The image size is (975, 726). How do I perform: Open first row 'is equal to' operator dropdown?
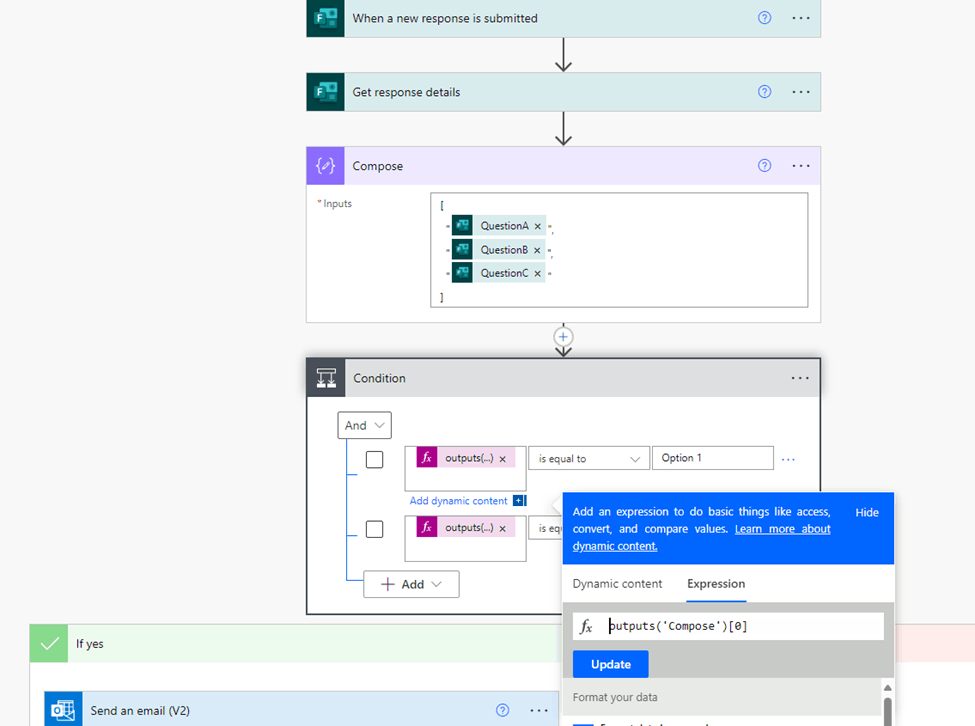[x=589, y=459]
